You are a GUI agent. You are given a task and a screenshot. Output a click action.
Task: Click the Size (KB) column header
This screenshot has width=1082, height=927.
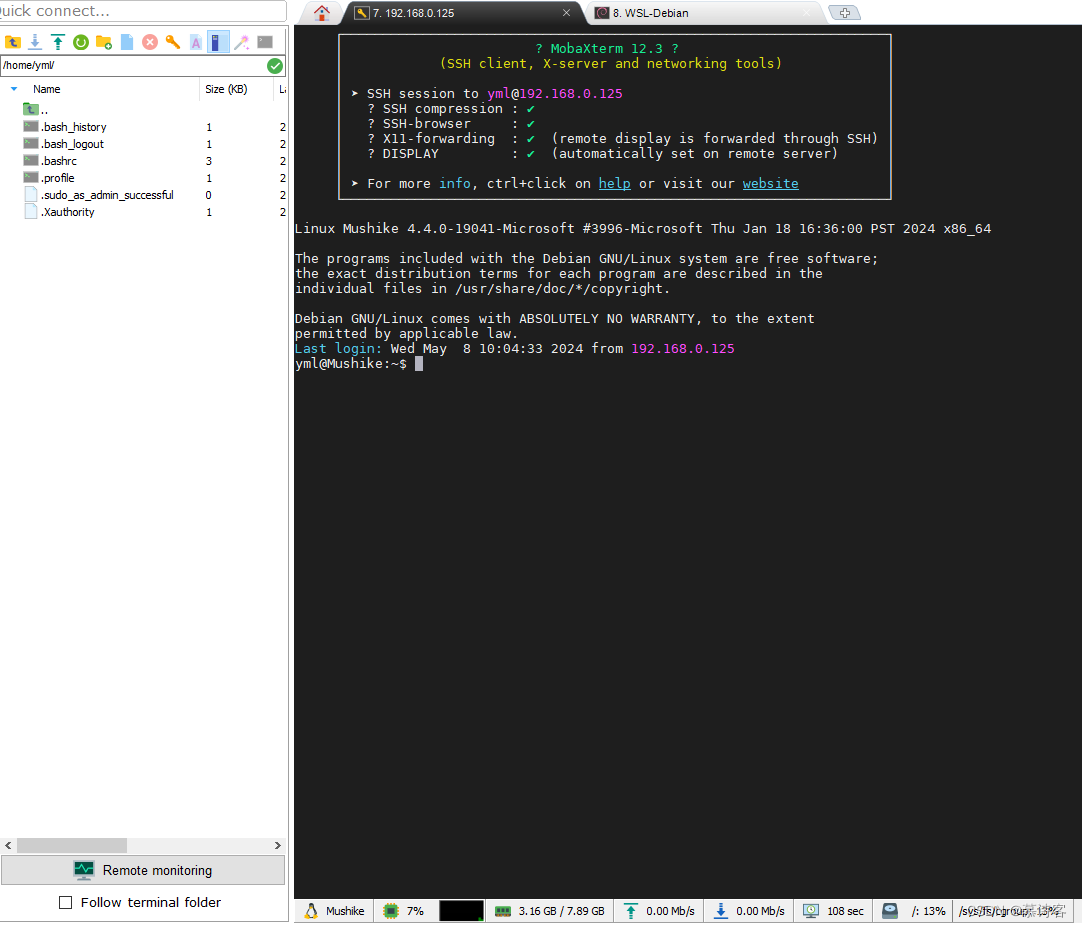coord(226,89)
